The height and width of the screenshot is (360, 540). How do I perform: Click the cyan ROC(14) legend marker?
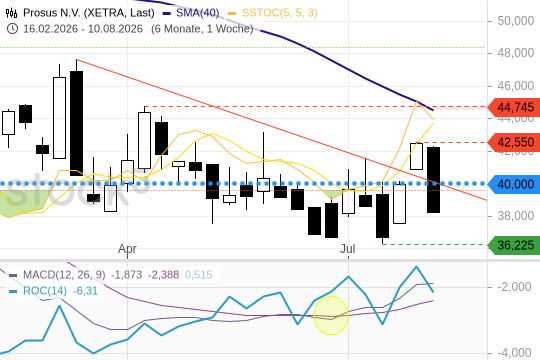pos(13,291)
